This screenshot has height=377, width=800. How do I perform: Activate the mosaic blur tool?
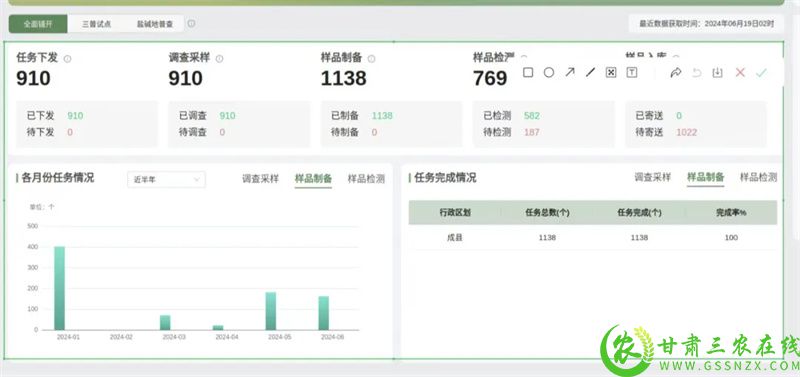click(x=611, y=72)
